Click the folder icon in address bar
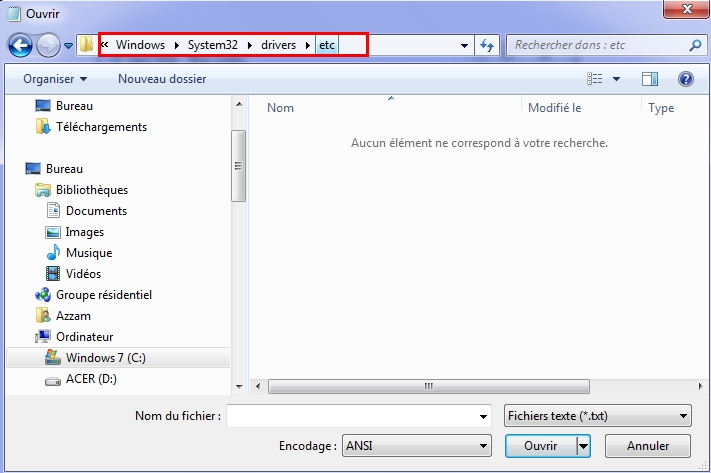 click(86, 44)
